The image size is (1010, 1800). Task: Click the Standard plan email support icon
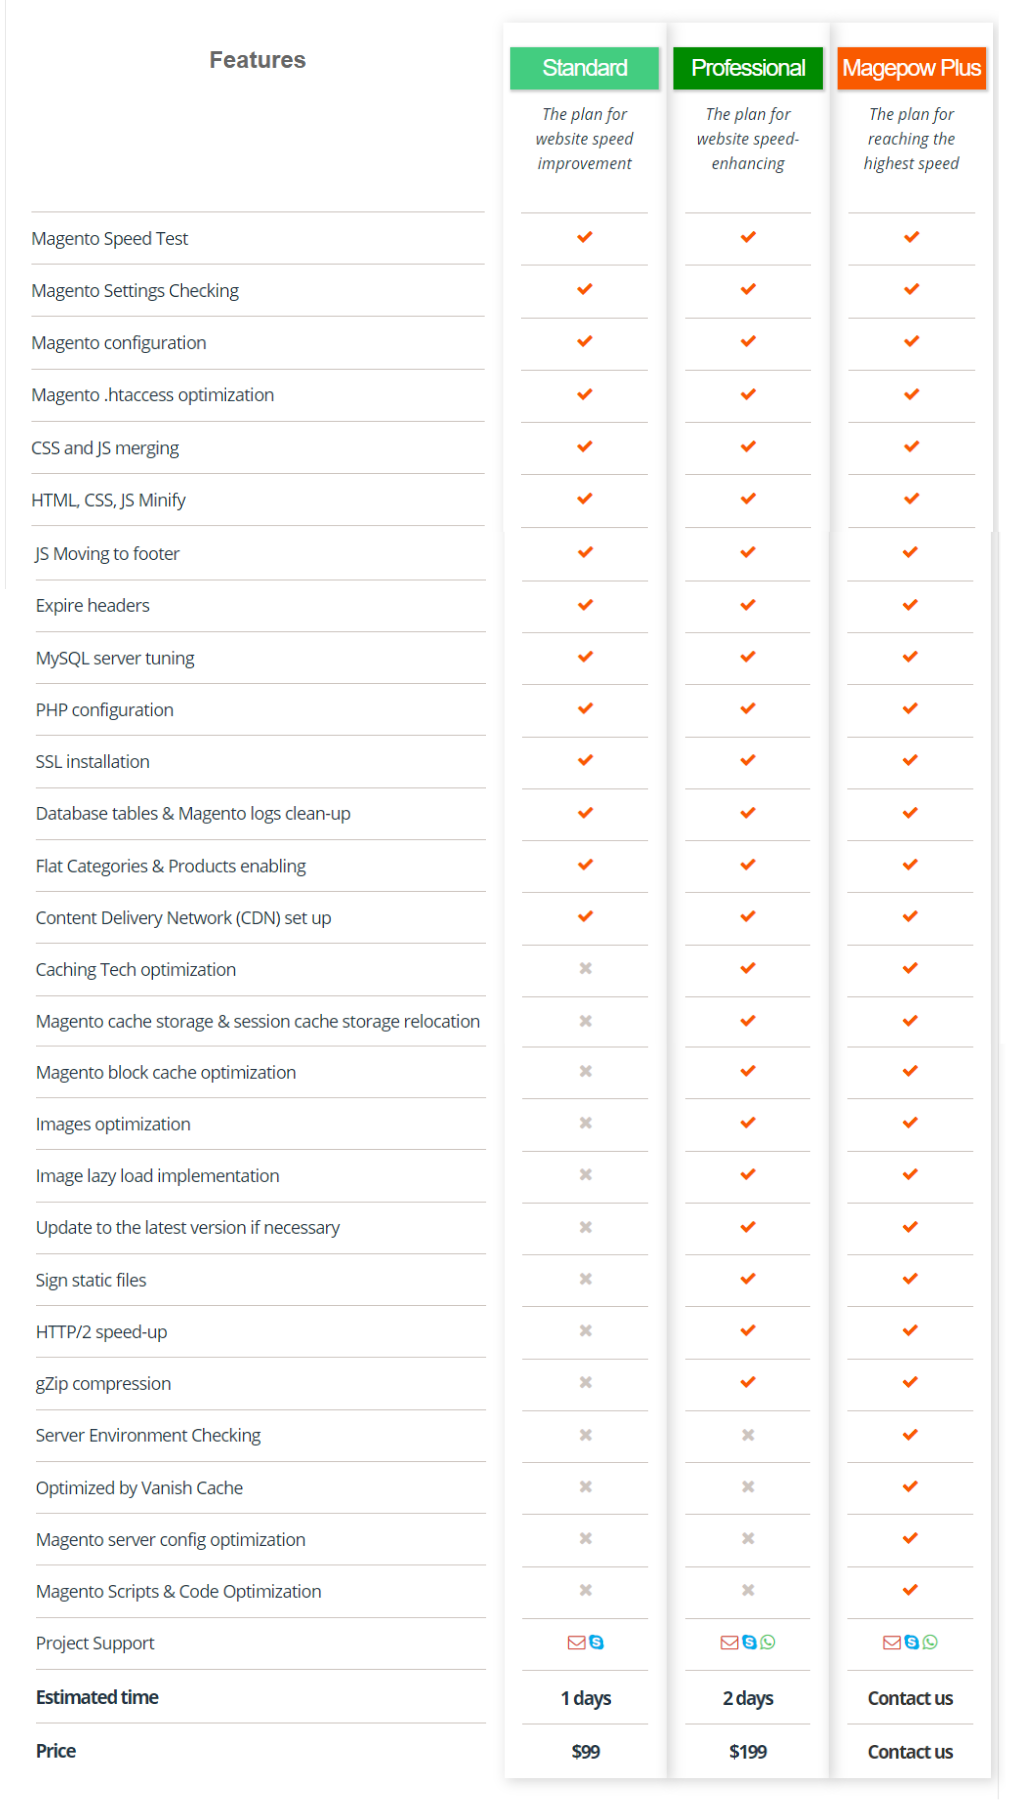pyautogui.click(x=576, y=1642)
